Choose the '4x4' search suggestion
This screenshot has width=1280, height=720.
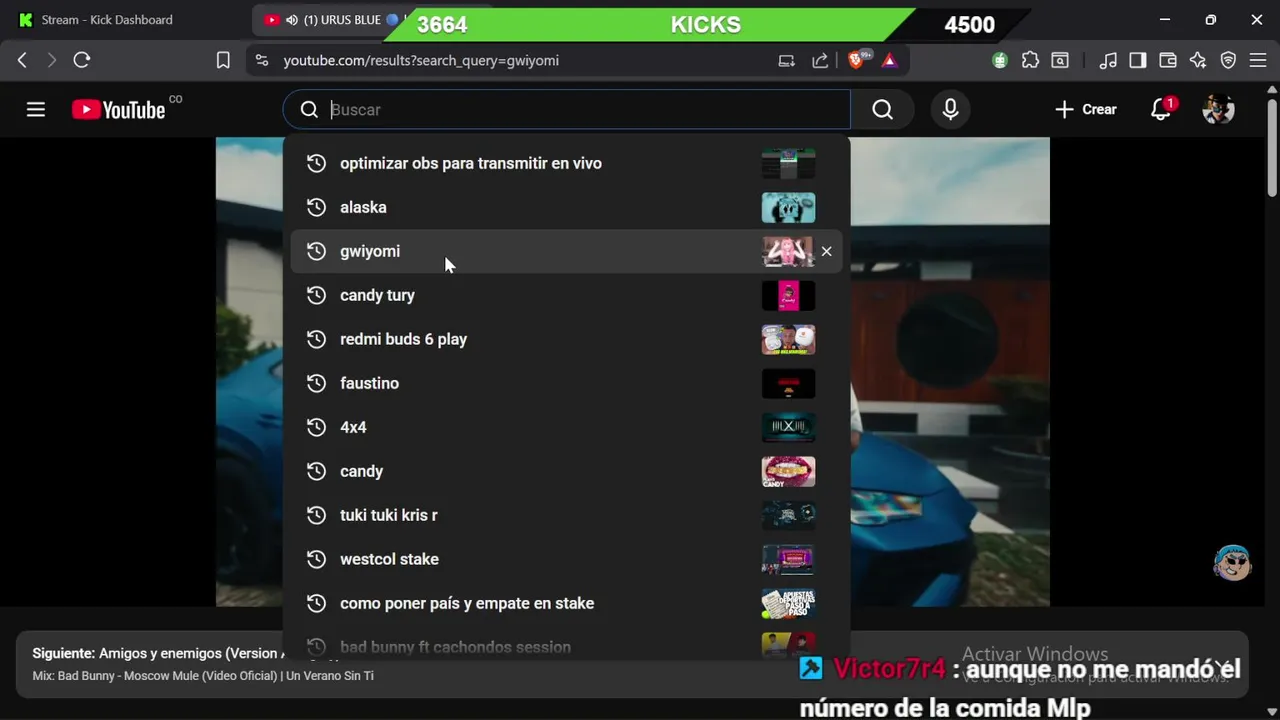pyautogui.click(x=566, y=427)
